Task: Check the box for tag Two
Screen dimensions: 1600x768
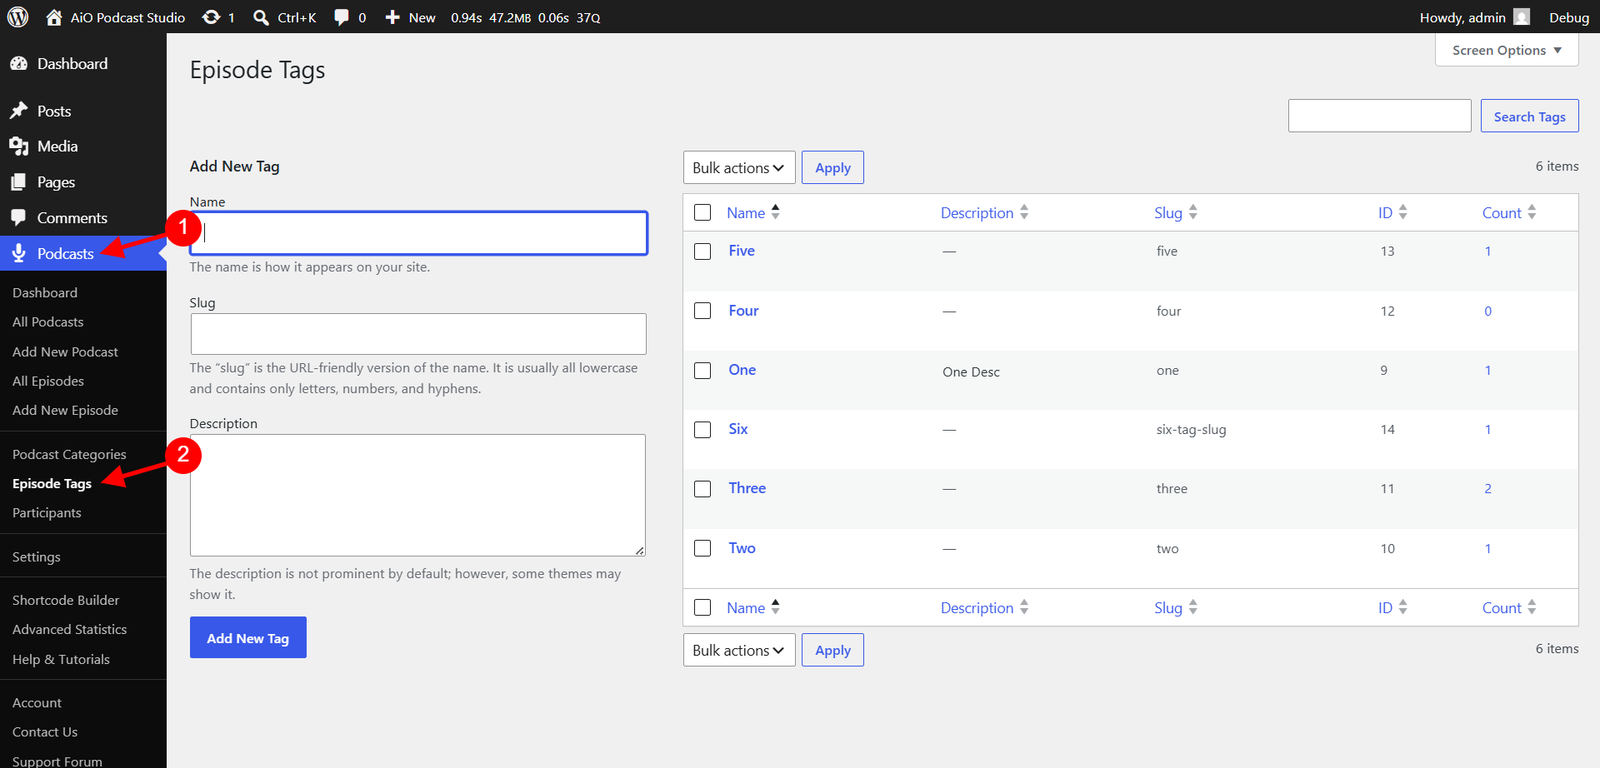Action: tap(703, 548)
